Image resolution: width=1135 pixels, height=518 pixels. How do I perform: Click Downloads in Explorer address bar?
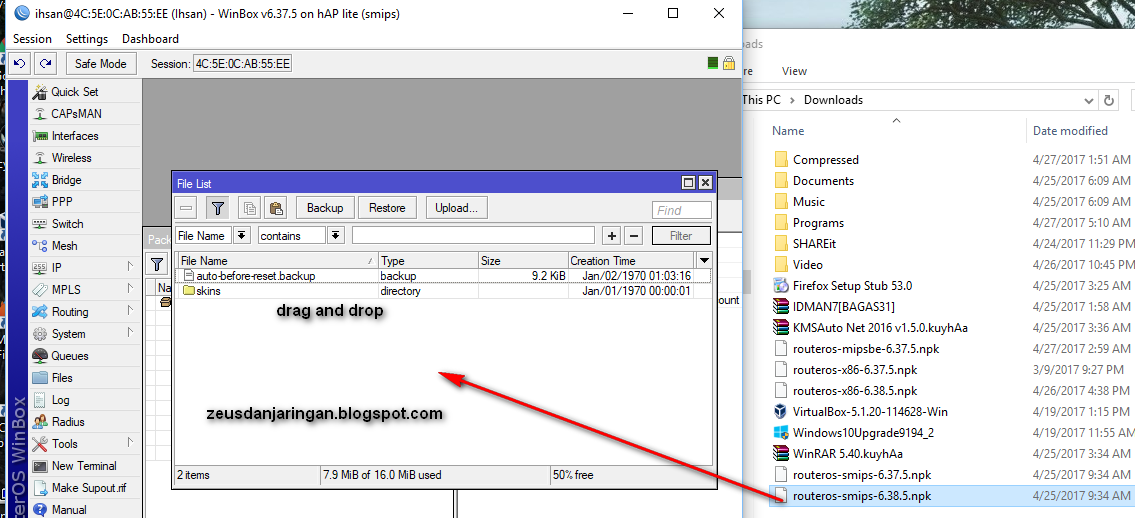(833, 100)
